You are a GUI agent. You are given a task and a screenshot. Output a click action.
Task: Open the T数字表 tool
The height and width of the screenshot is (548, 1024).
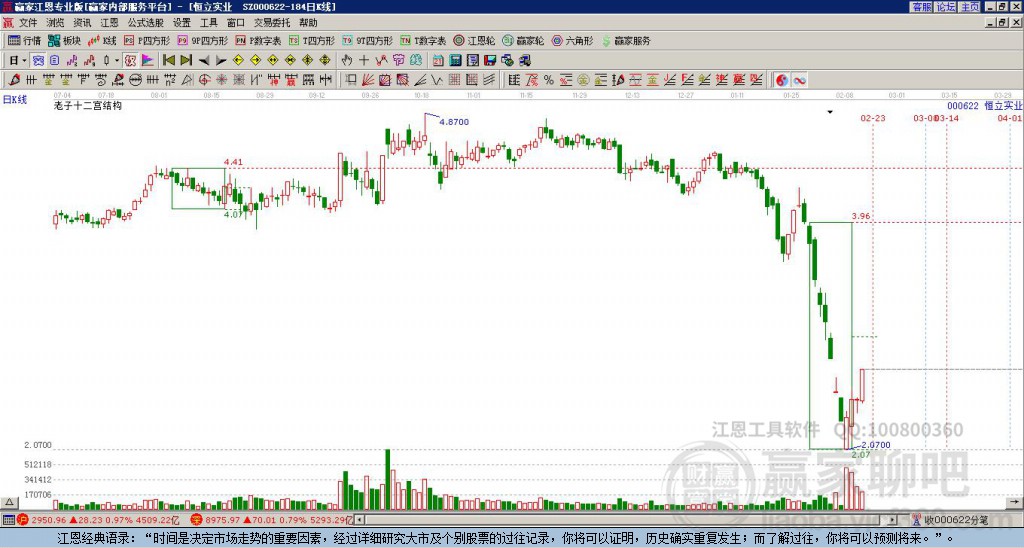423,40
